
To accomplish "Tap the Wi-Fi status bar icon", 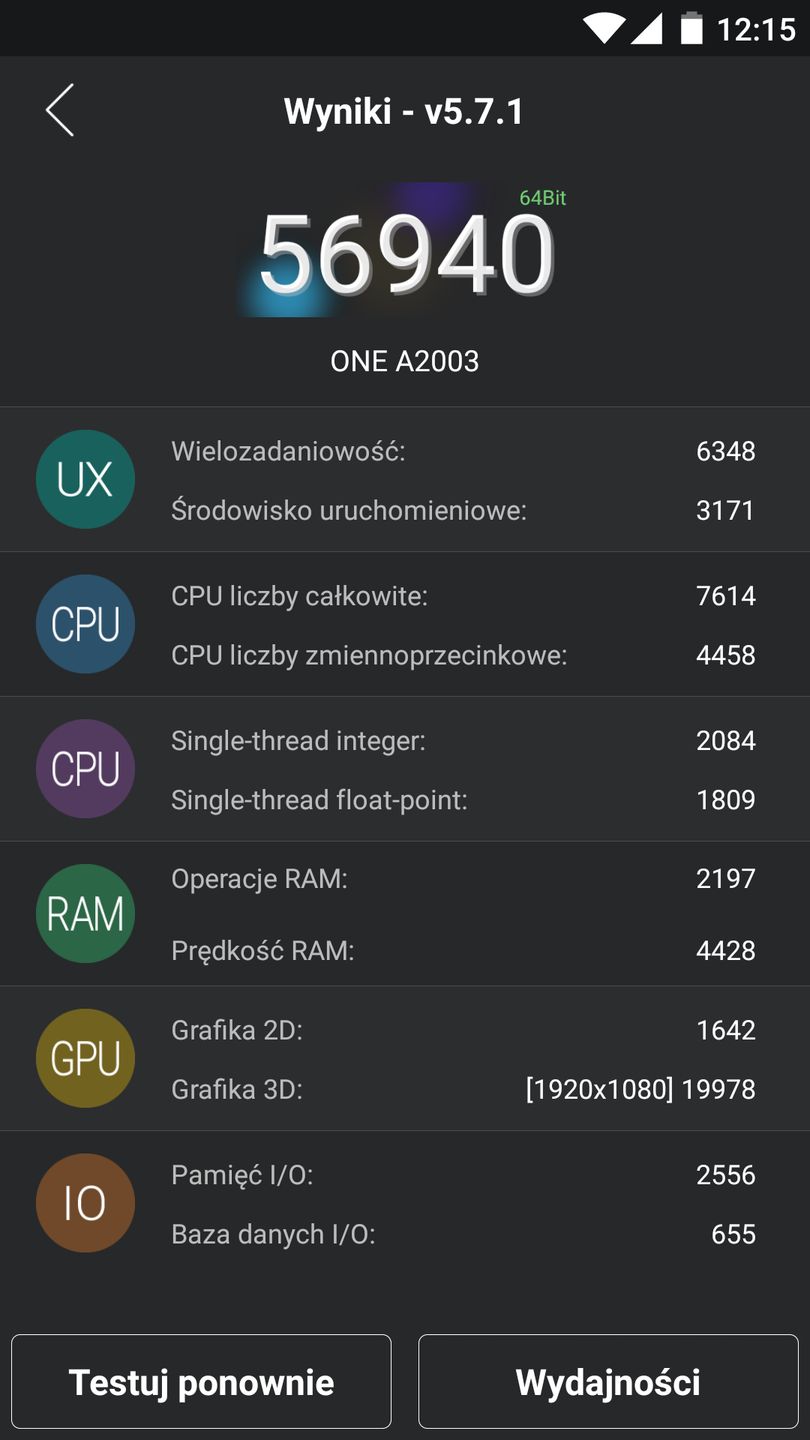I will (x=604, y=28).
